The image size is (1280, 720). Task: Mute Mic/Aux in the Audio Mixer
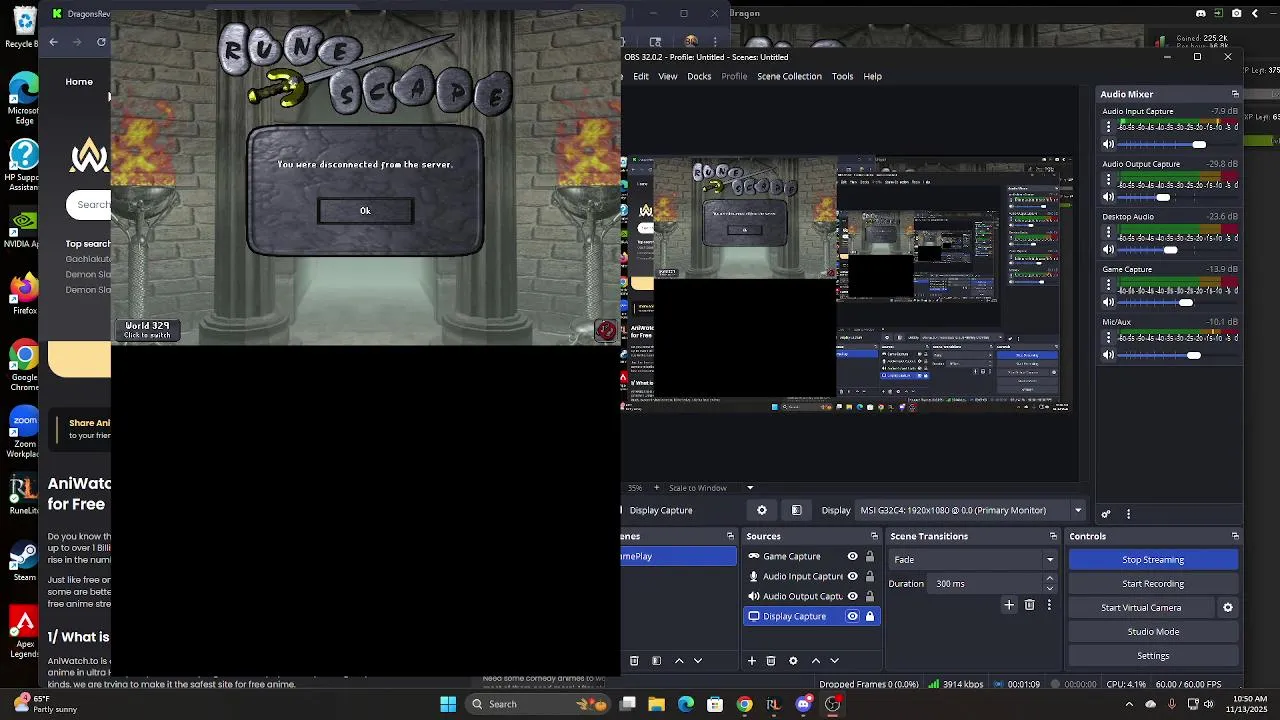click(x=1108, y=355)
